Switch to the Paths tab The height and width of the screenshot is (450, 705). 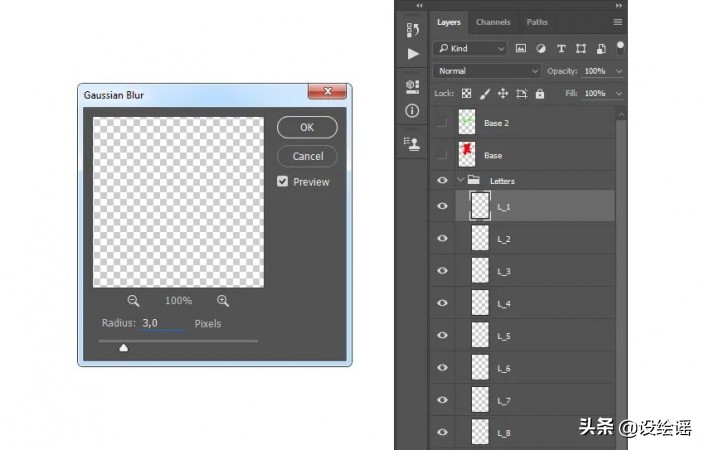[537, 22]
